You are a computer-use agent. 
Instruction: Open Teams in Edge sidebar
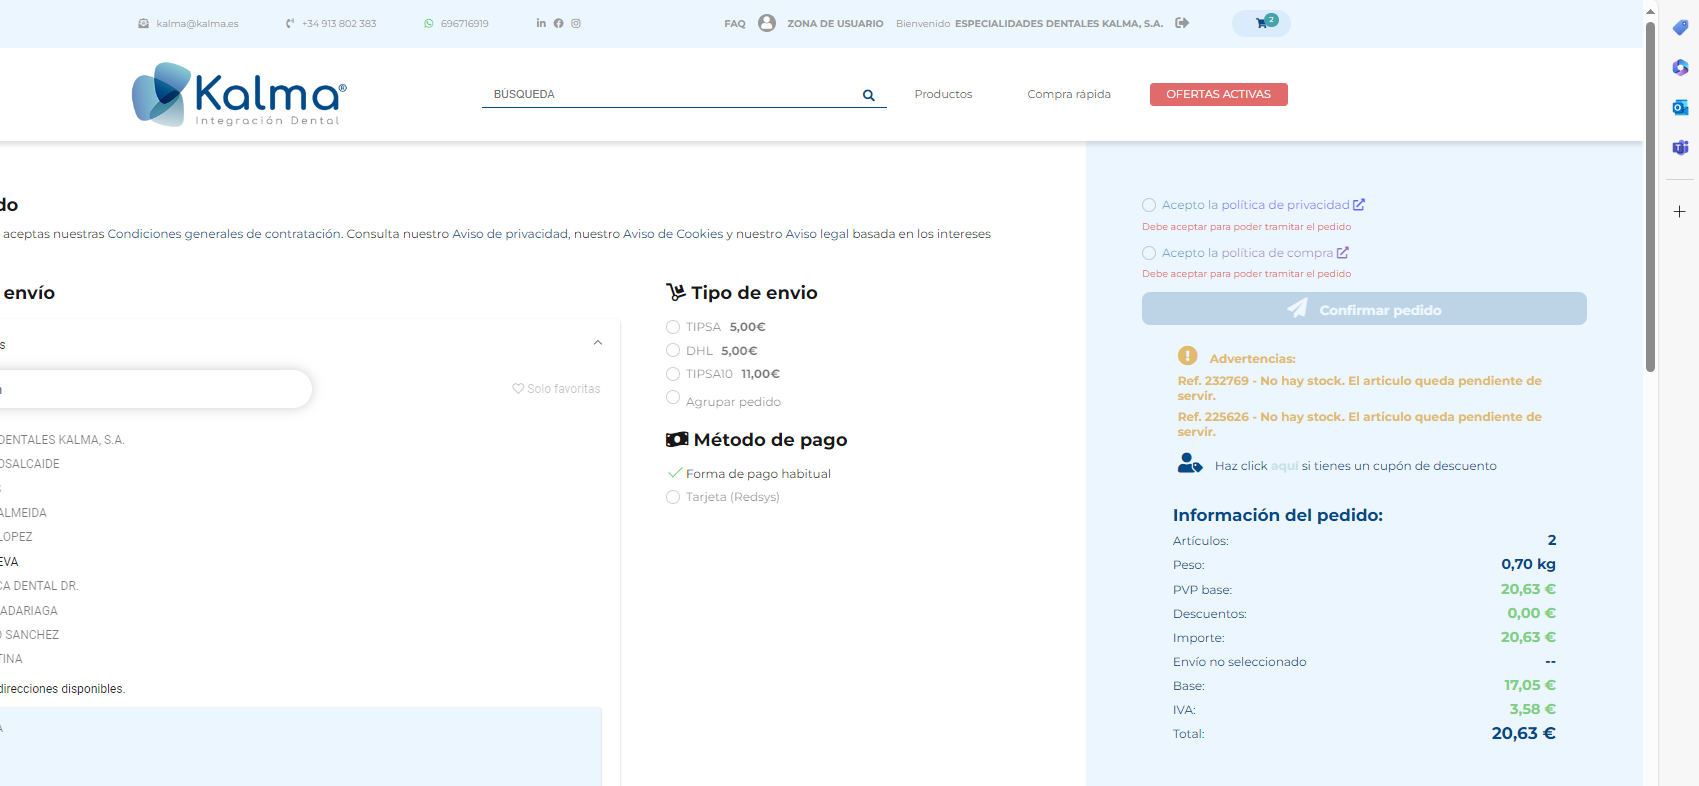(1680, 147)
